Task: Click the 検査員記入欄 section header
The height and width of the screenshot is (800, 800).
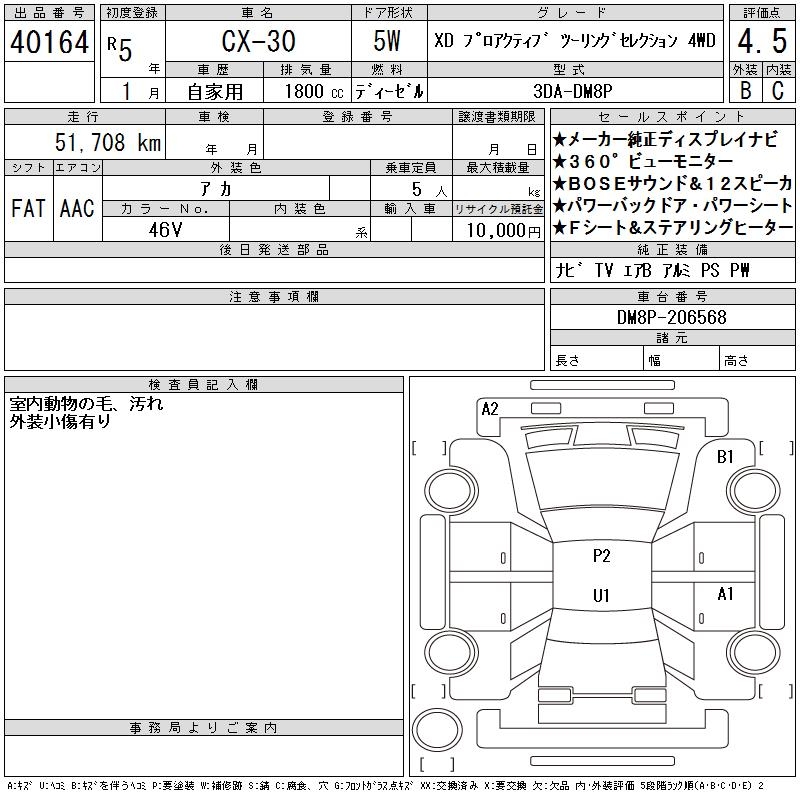Action: [x=204, y=384]
